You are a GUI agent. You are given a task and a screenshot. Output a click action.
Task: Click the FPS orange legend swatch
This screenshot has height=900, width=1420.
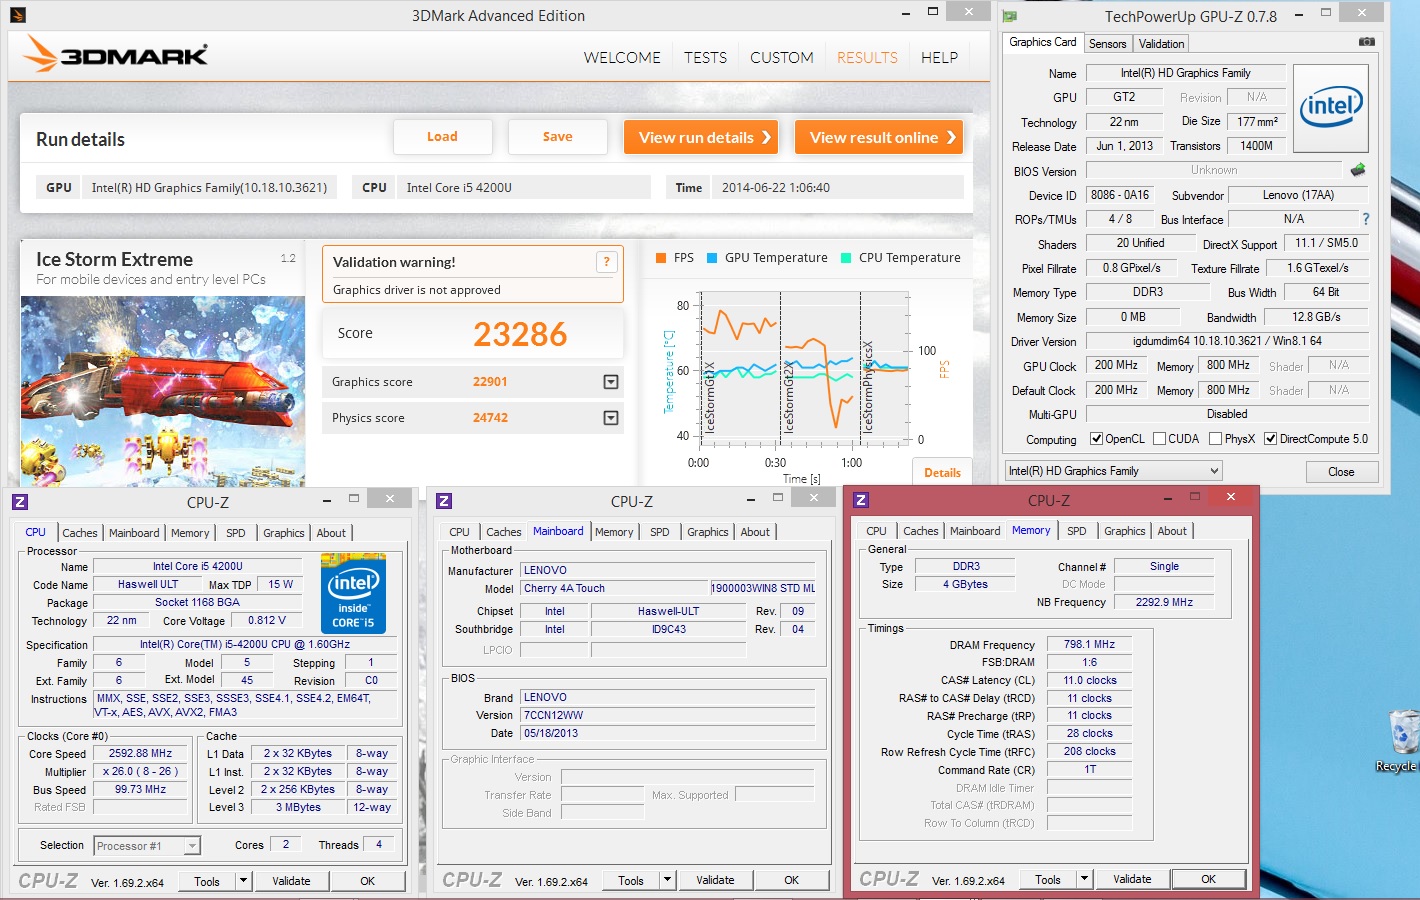tap(661, 258)
